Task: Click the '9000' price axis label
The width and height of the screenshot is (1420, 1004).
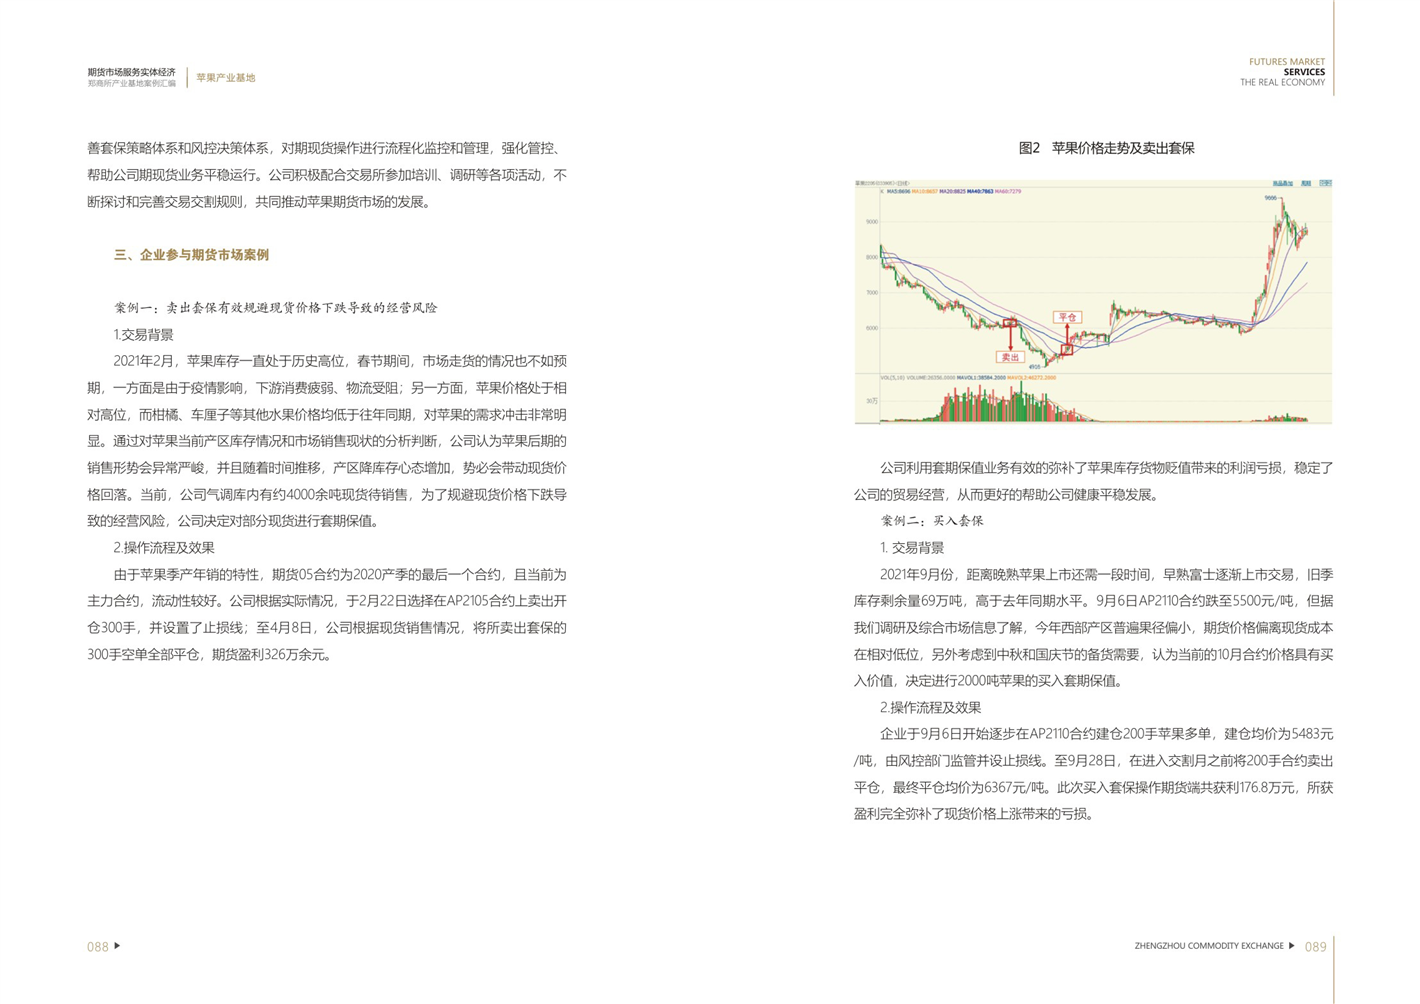Action: [x=872, y=222]
